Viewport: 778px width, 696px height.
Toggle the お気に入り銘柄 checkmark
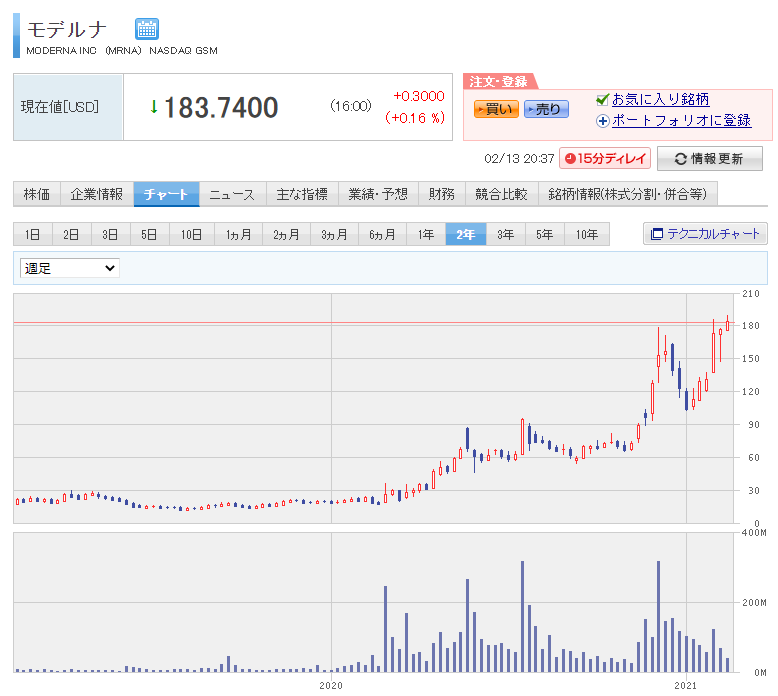coord(602,100)
